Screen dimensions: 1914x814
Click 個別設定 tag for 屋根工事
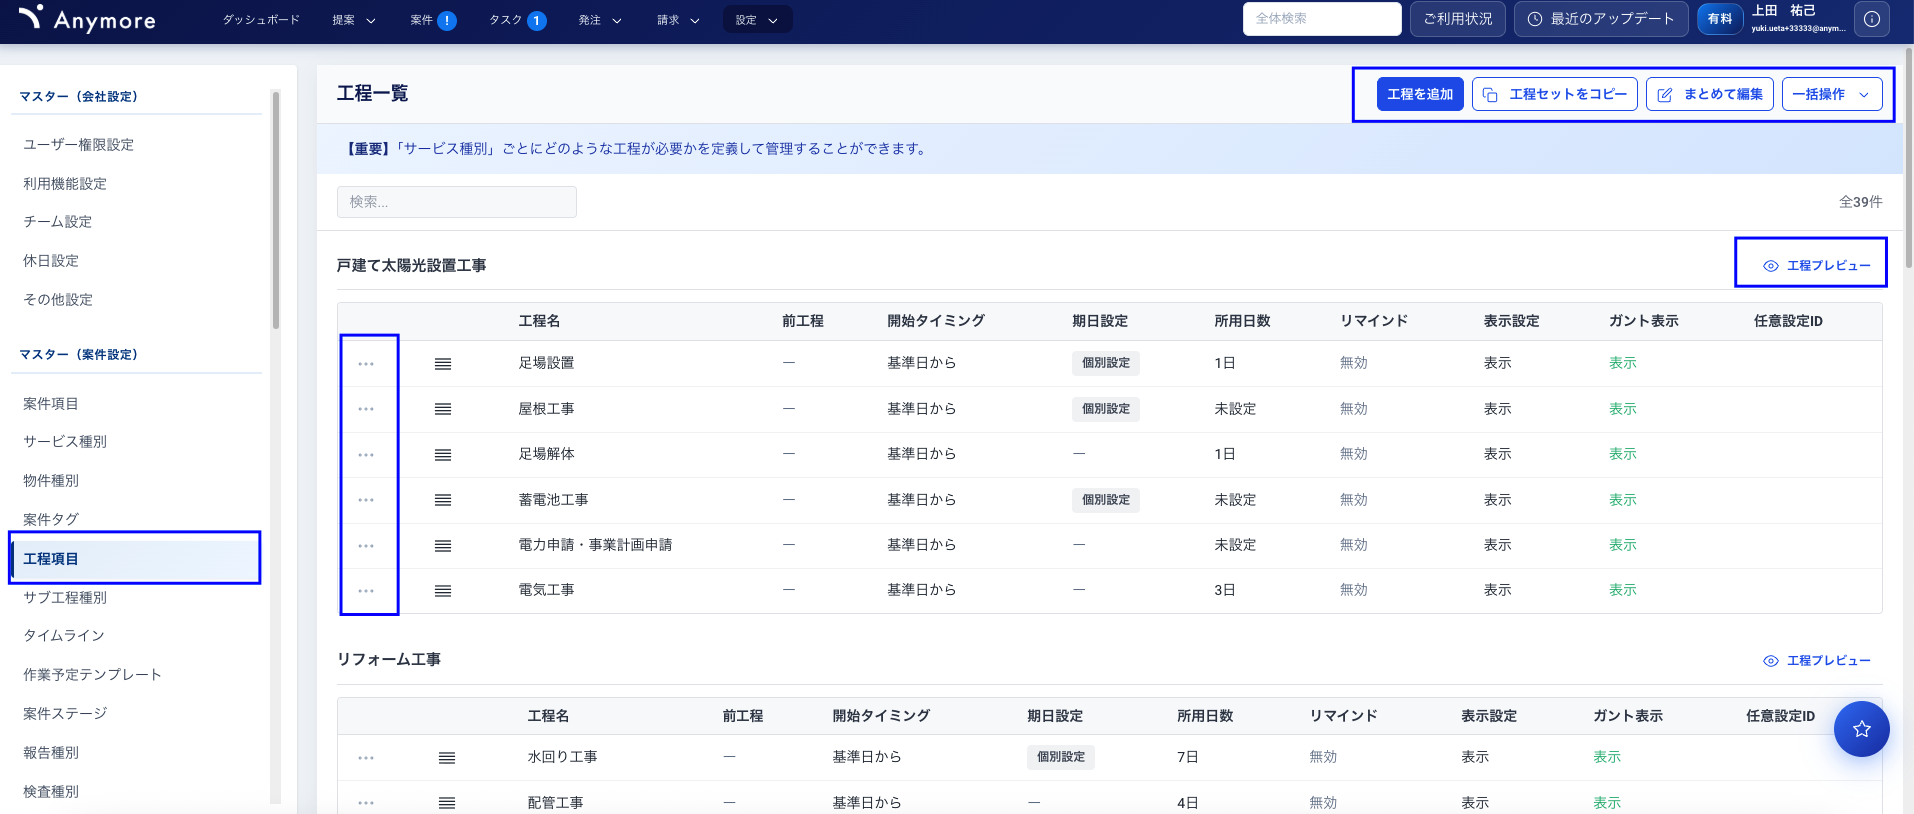[x=1106, y=409]
